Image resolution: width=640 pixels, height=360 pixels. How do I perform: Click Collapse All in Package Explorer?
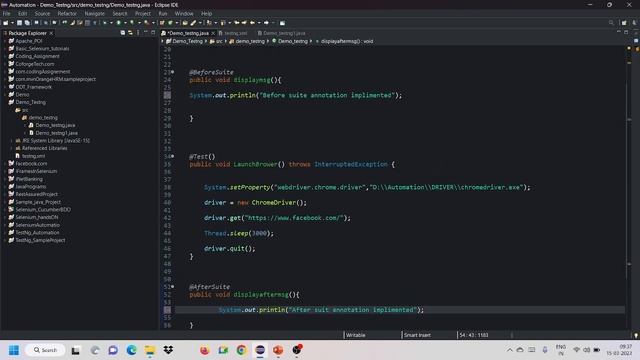(x=122, y=33)
